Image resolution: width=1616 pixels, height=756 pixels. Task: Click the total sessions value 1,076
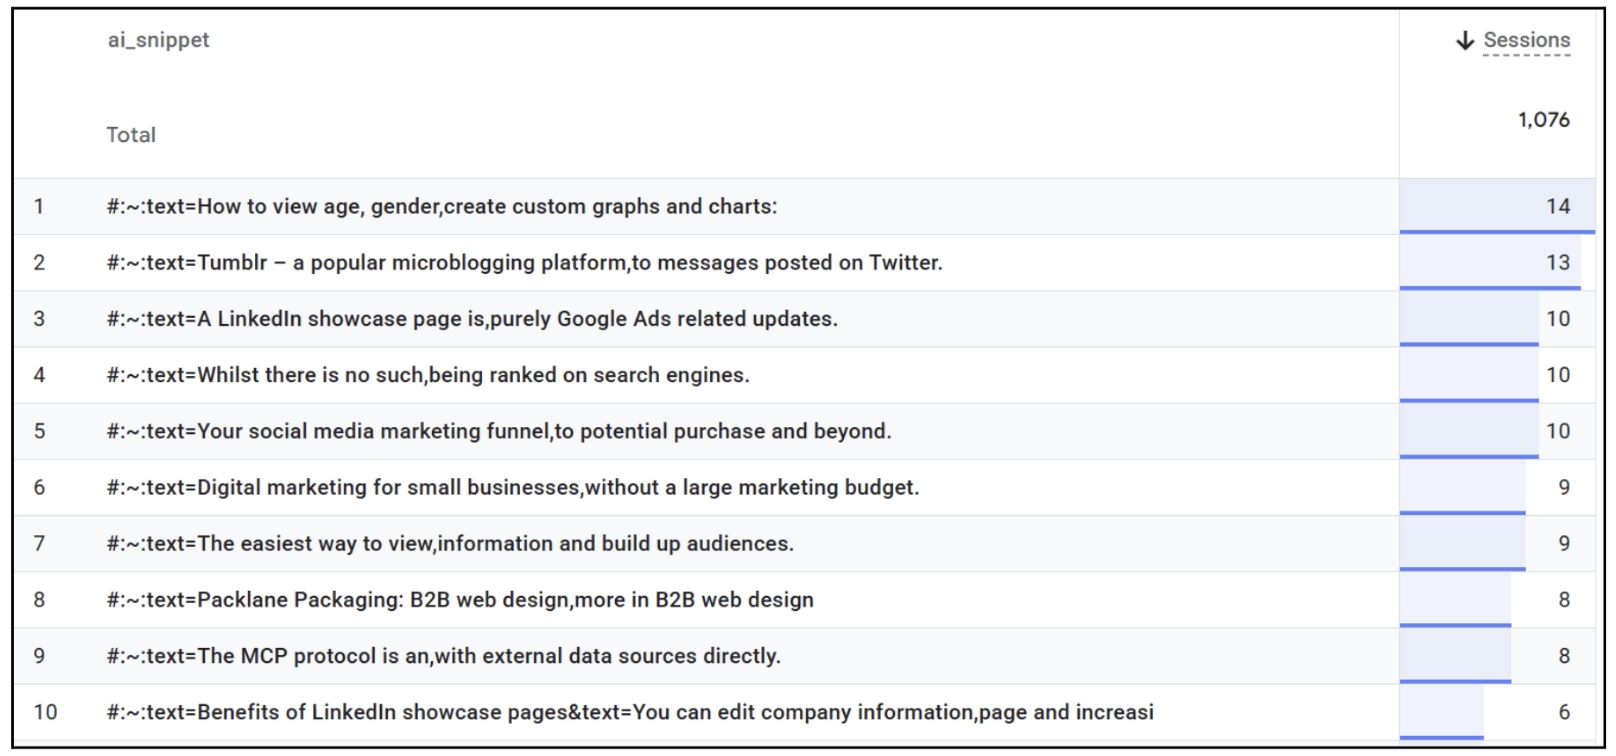(1543, 120)
